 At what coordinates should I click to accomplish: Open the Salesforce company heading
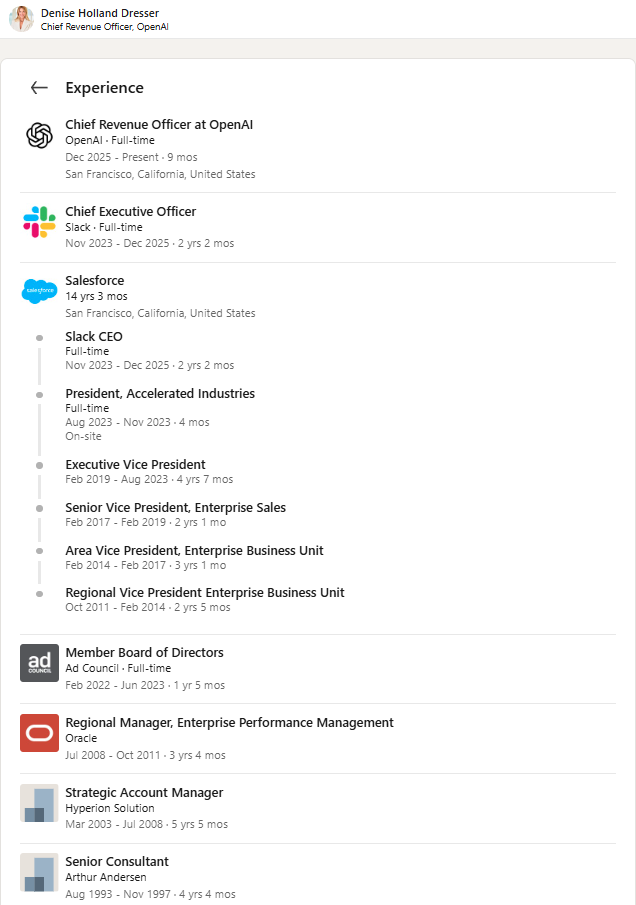[95, 281]
